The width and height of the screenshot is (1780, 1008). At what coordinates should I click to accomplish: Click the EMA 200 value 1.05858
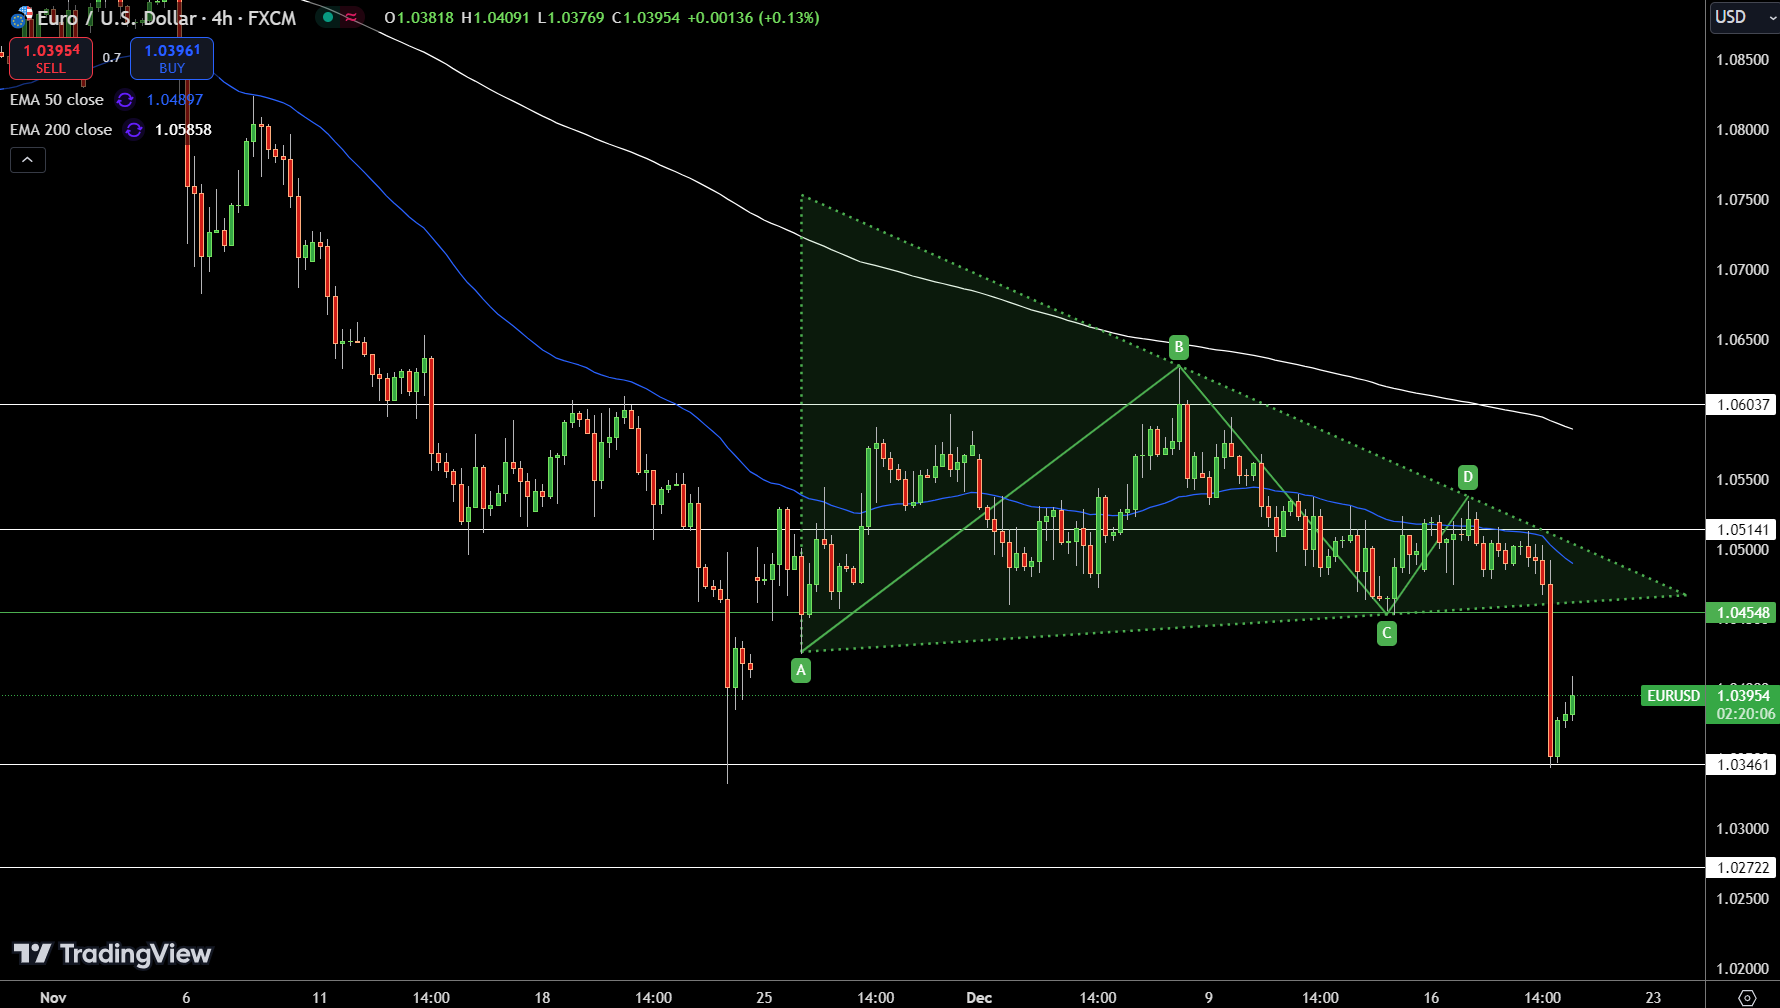coord(183,130)
